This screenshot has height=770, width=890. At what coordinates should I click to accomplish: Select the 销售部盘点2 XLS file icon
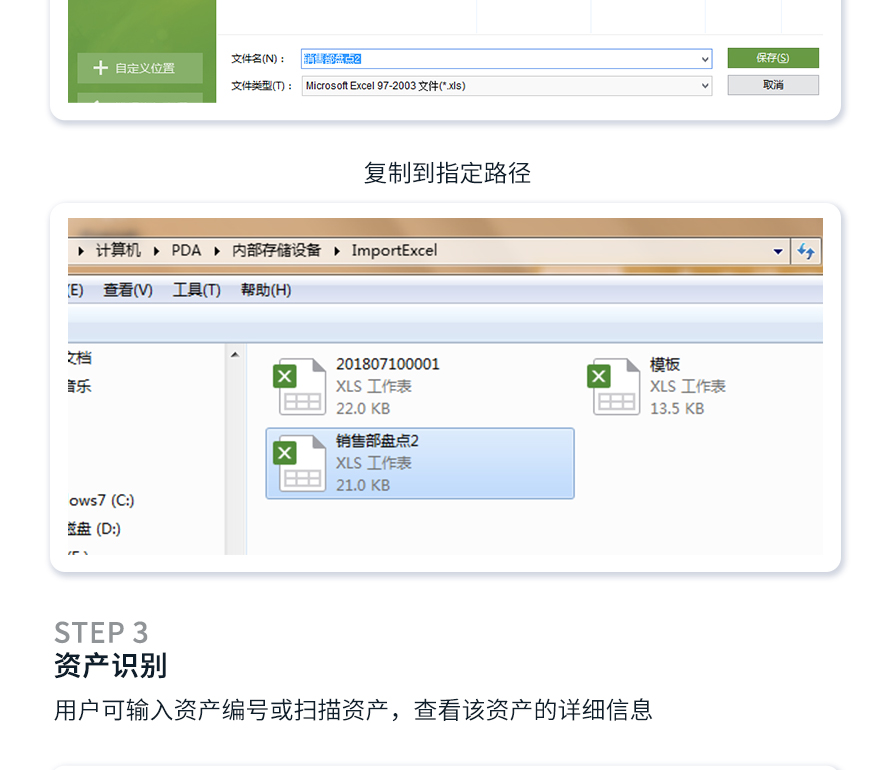pos(300,464)
